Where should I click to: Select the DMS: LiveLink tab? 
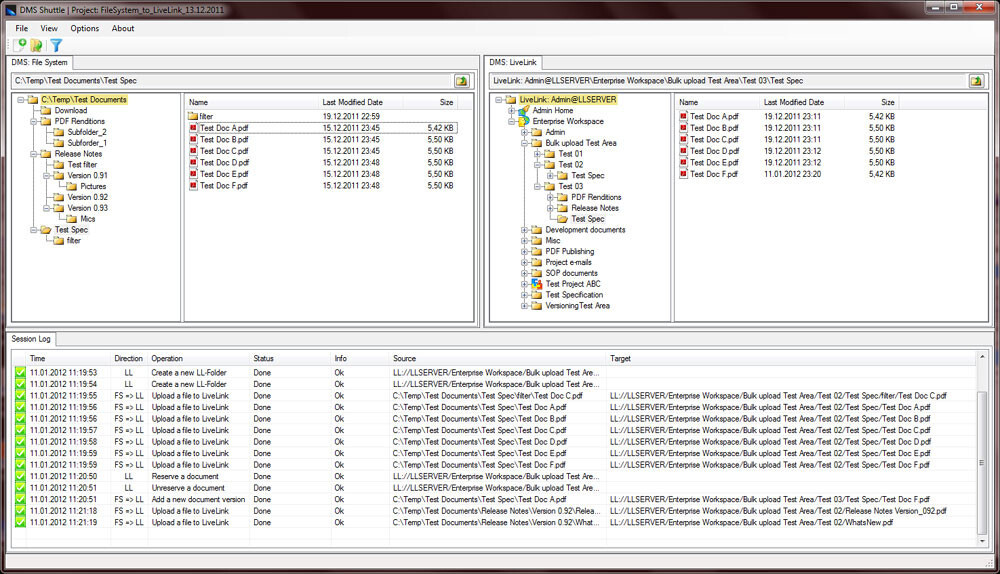click(513, 63)
